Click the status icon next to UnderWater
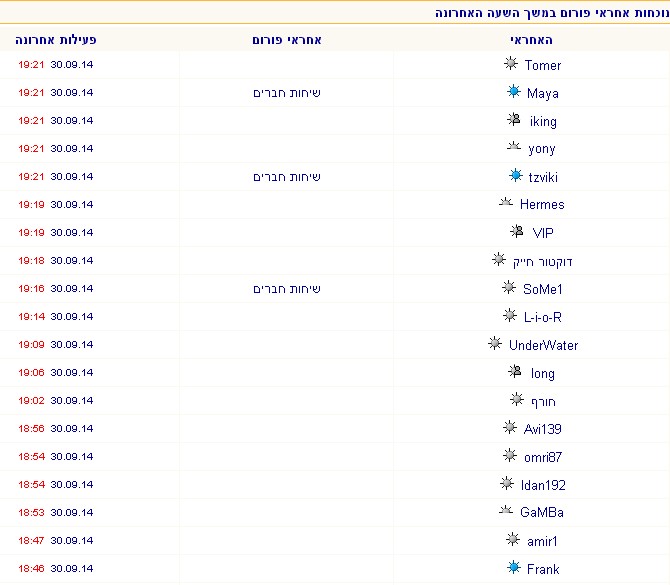Image resolution: width=670 pixels, height=585 pixels. click(494, 344)
